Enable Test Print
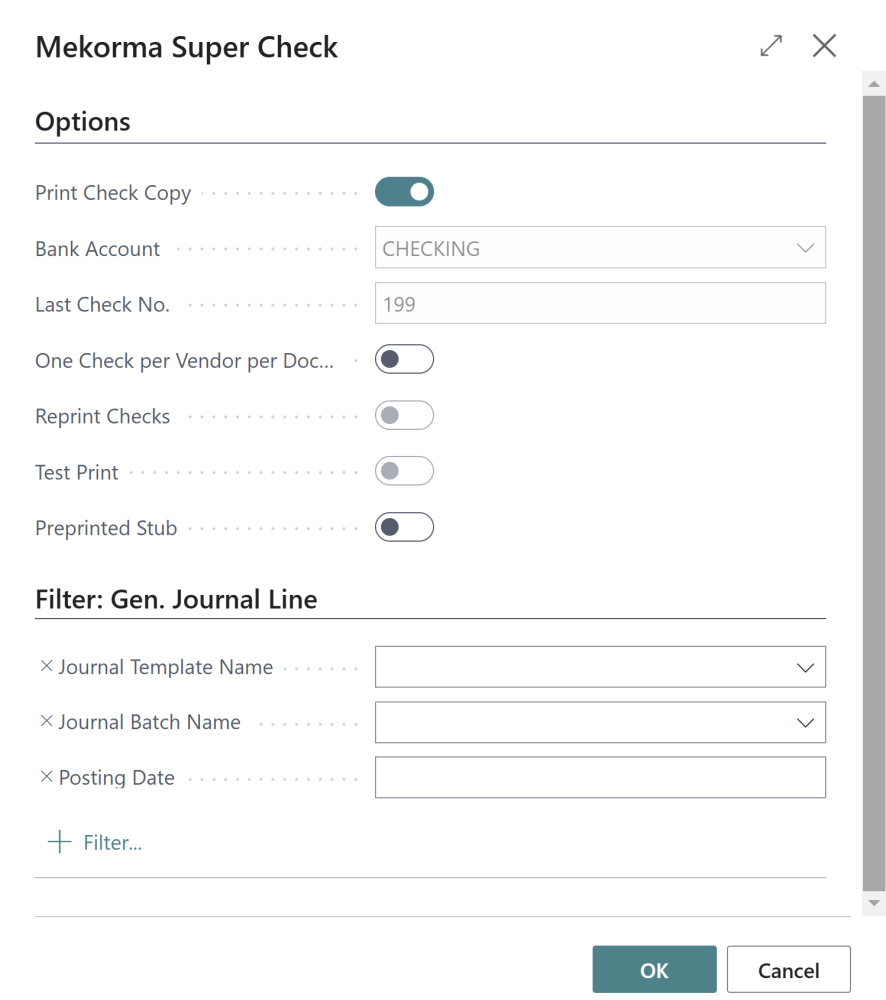 pos(404,471)
